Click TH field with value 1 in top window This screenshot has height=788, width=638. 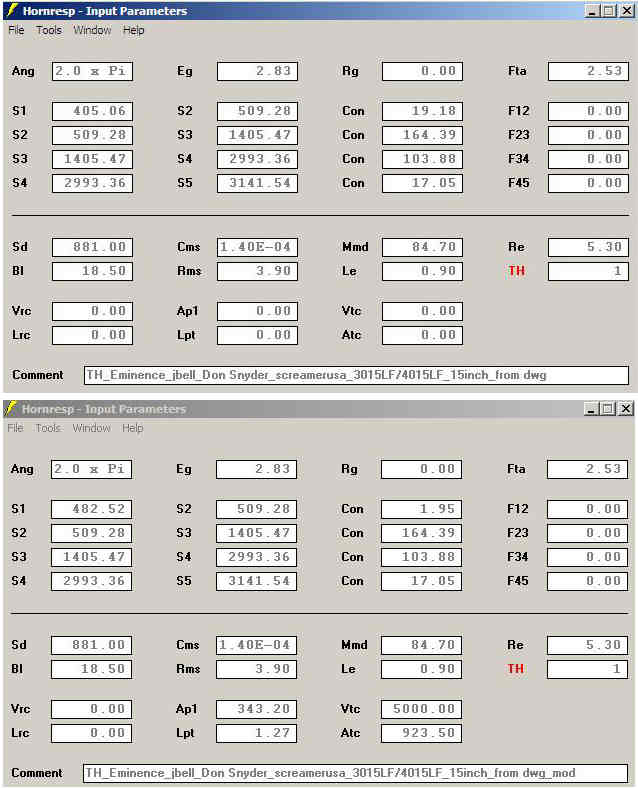(588, 271)
